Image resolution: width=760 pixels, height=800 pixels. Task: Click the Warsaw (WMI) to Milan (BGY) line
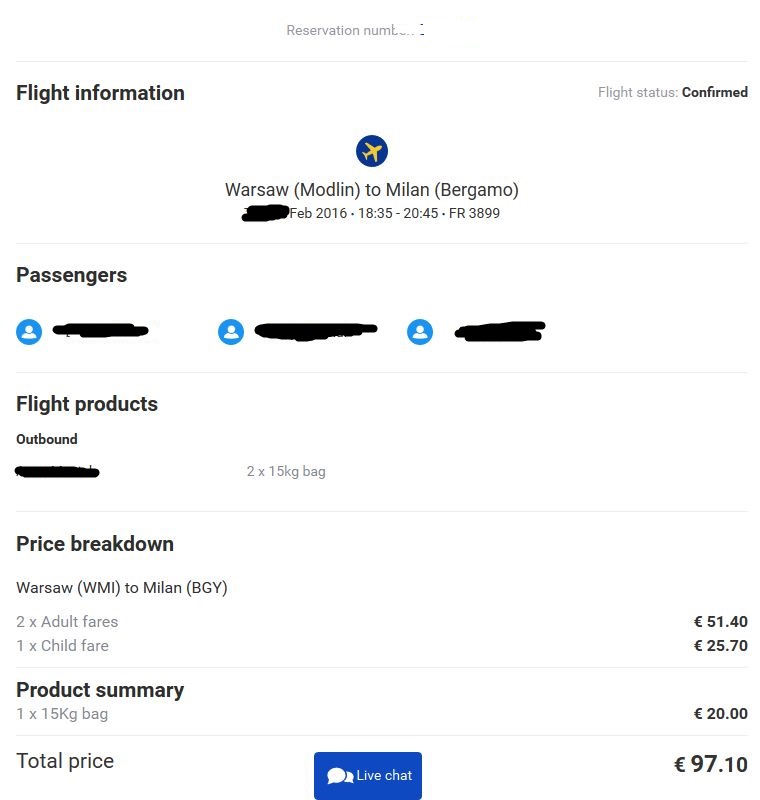click(122, 588)
